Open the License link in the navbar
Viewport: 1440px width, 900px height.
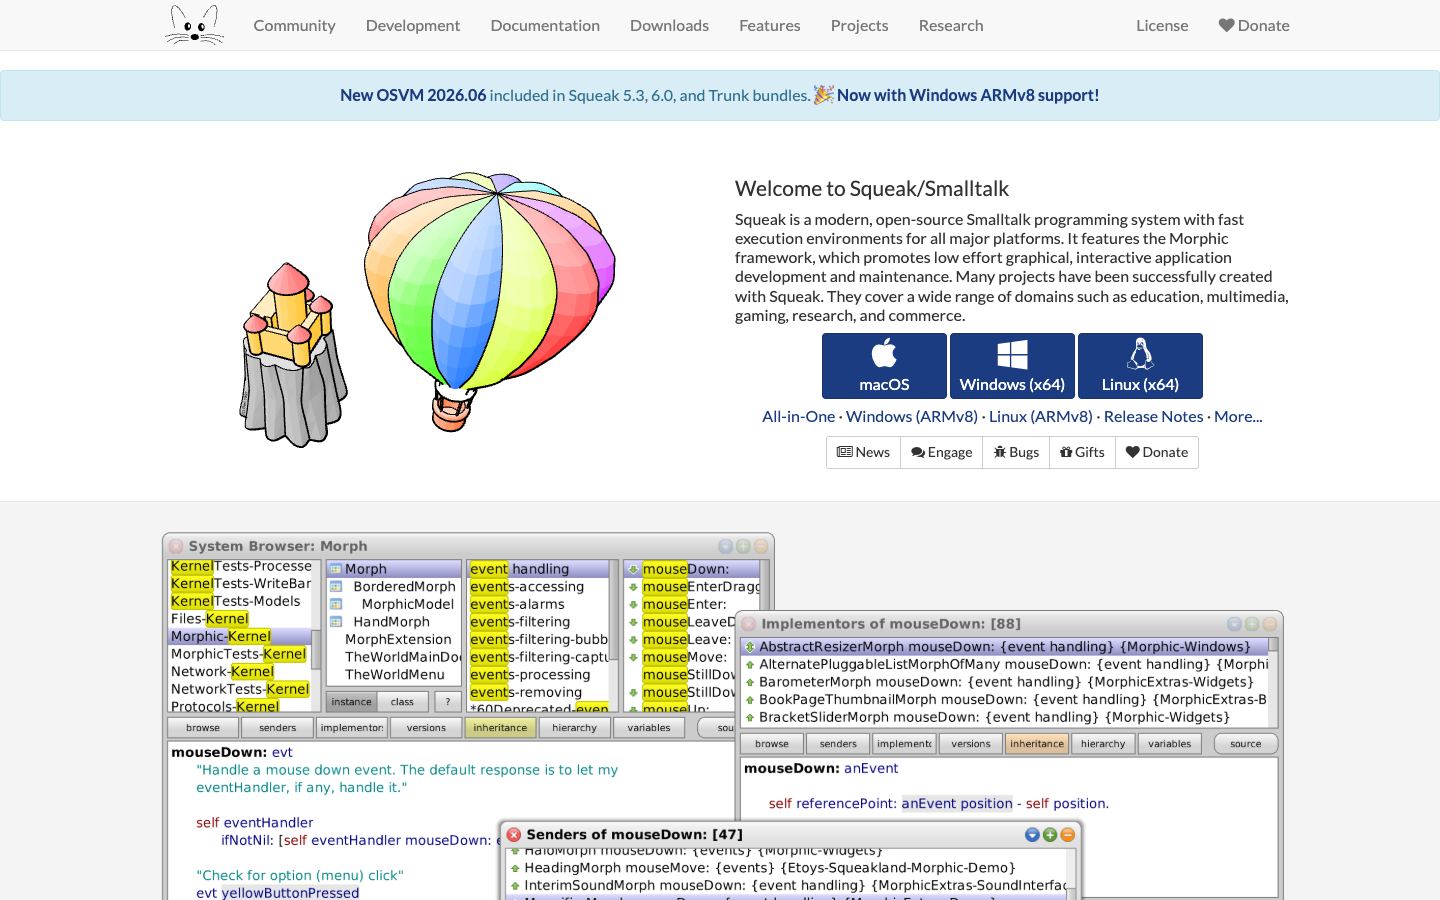[x=1162, y=25]
